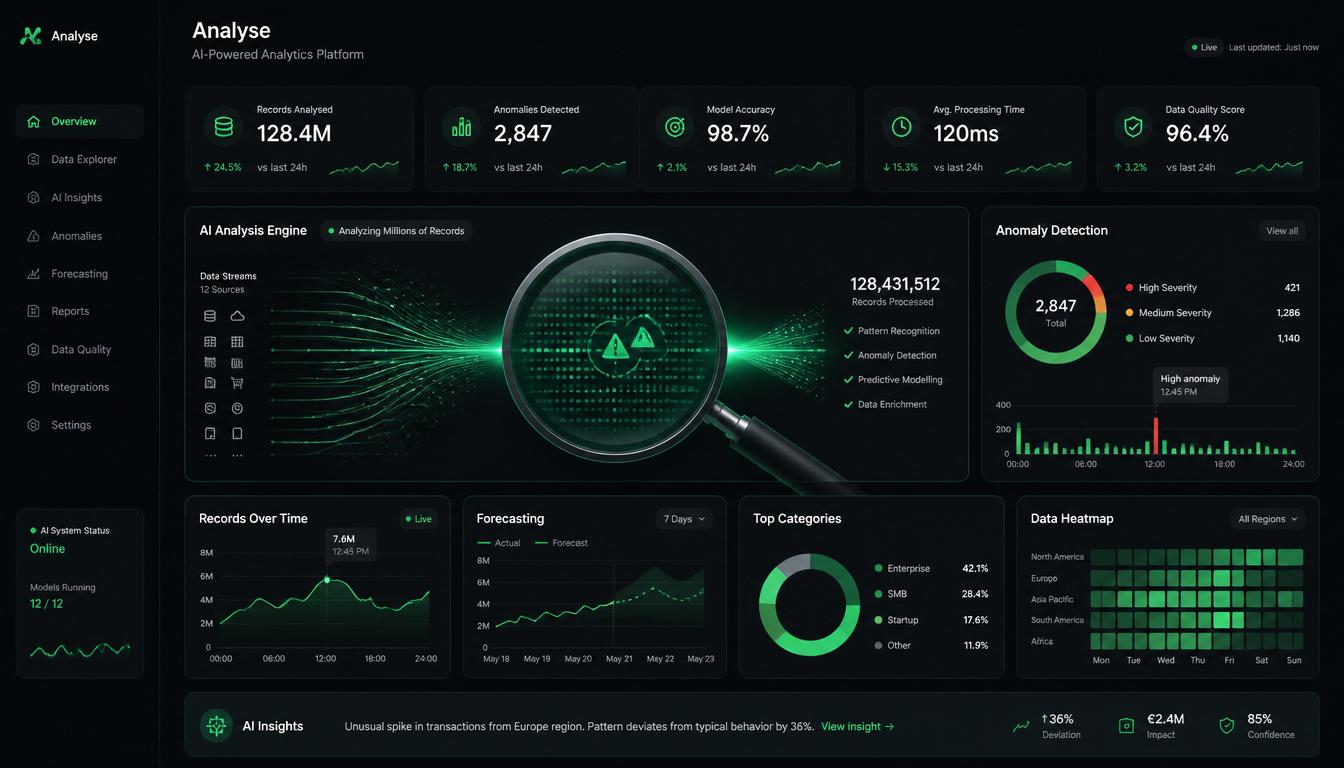Click the Confidence shield icon
Image resolution: width=1344 pixels, height=768 pixels.
[1227, 726]
